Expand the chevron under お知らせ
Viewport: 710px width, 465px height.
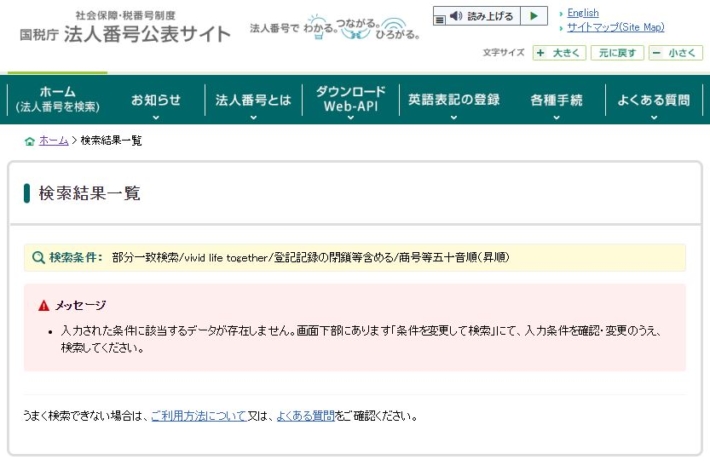(156, 117)
